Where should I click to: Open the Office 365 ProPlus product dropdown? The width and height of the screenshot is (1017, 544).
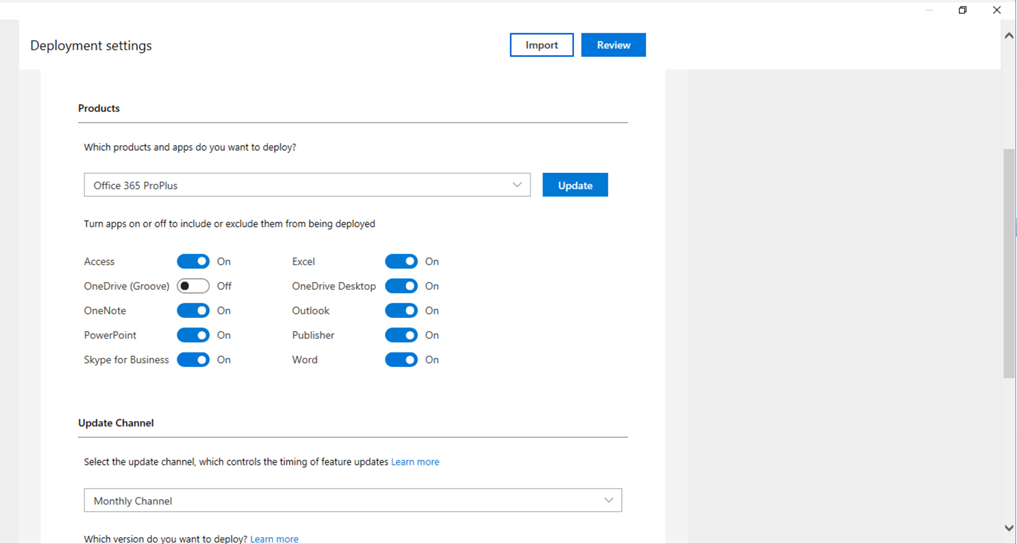coord(307,185)
